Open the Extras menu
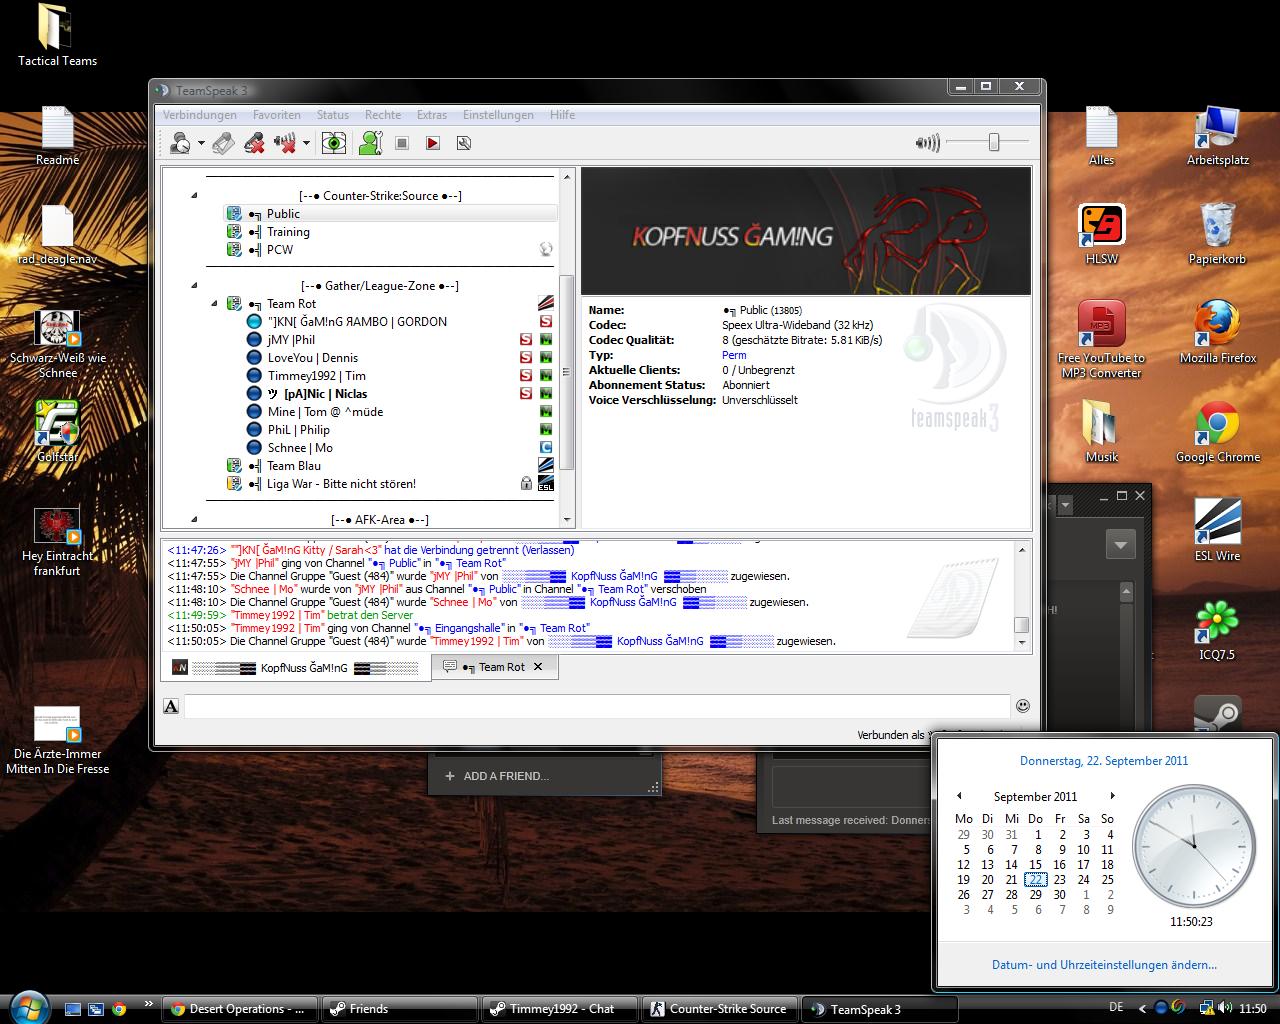Viewport: 1280px width, 1024px height. [432, 115]
